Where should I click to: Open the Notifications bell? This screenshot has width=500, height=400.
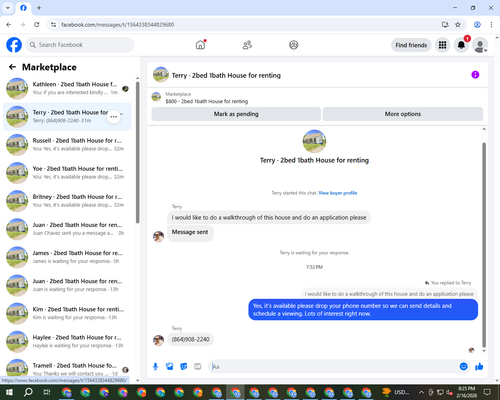point(461,45)
